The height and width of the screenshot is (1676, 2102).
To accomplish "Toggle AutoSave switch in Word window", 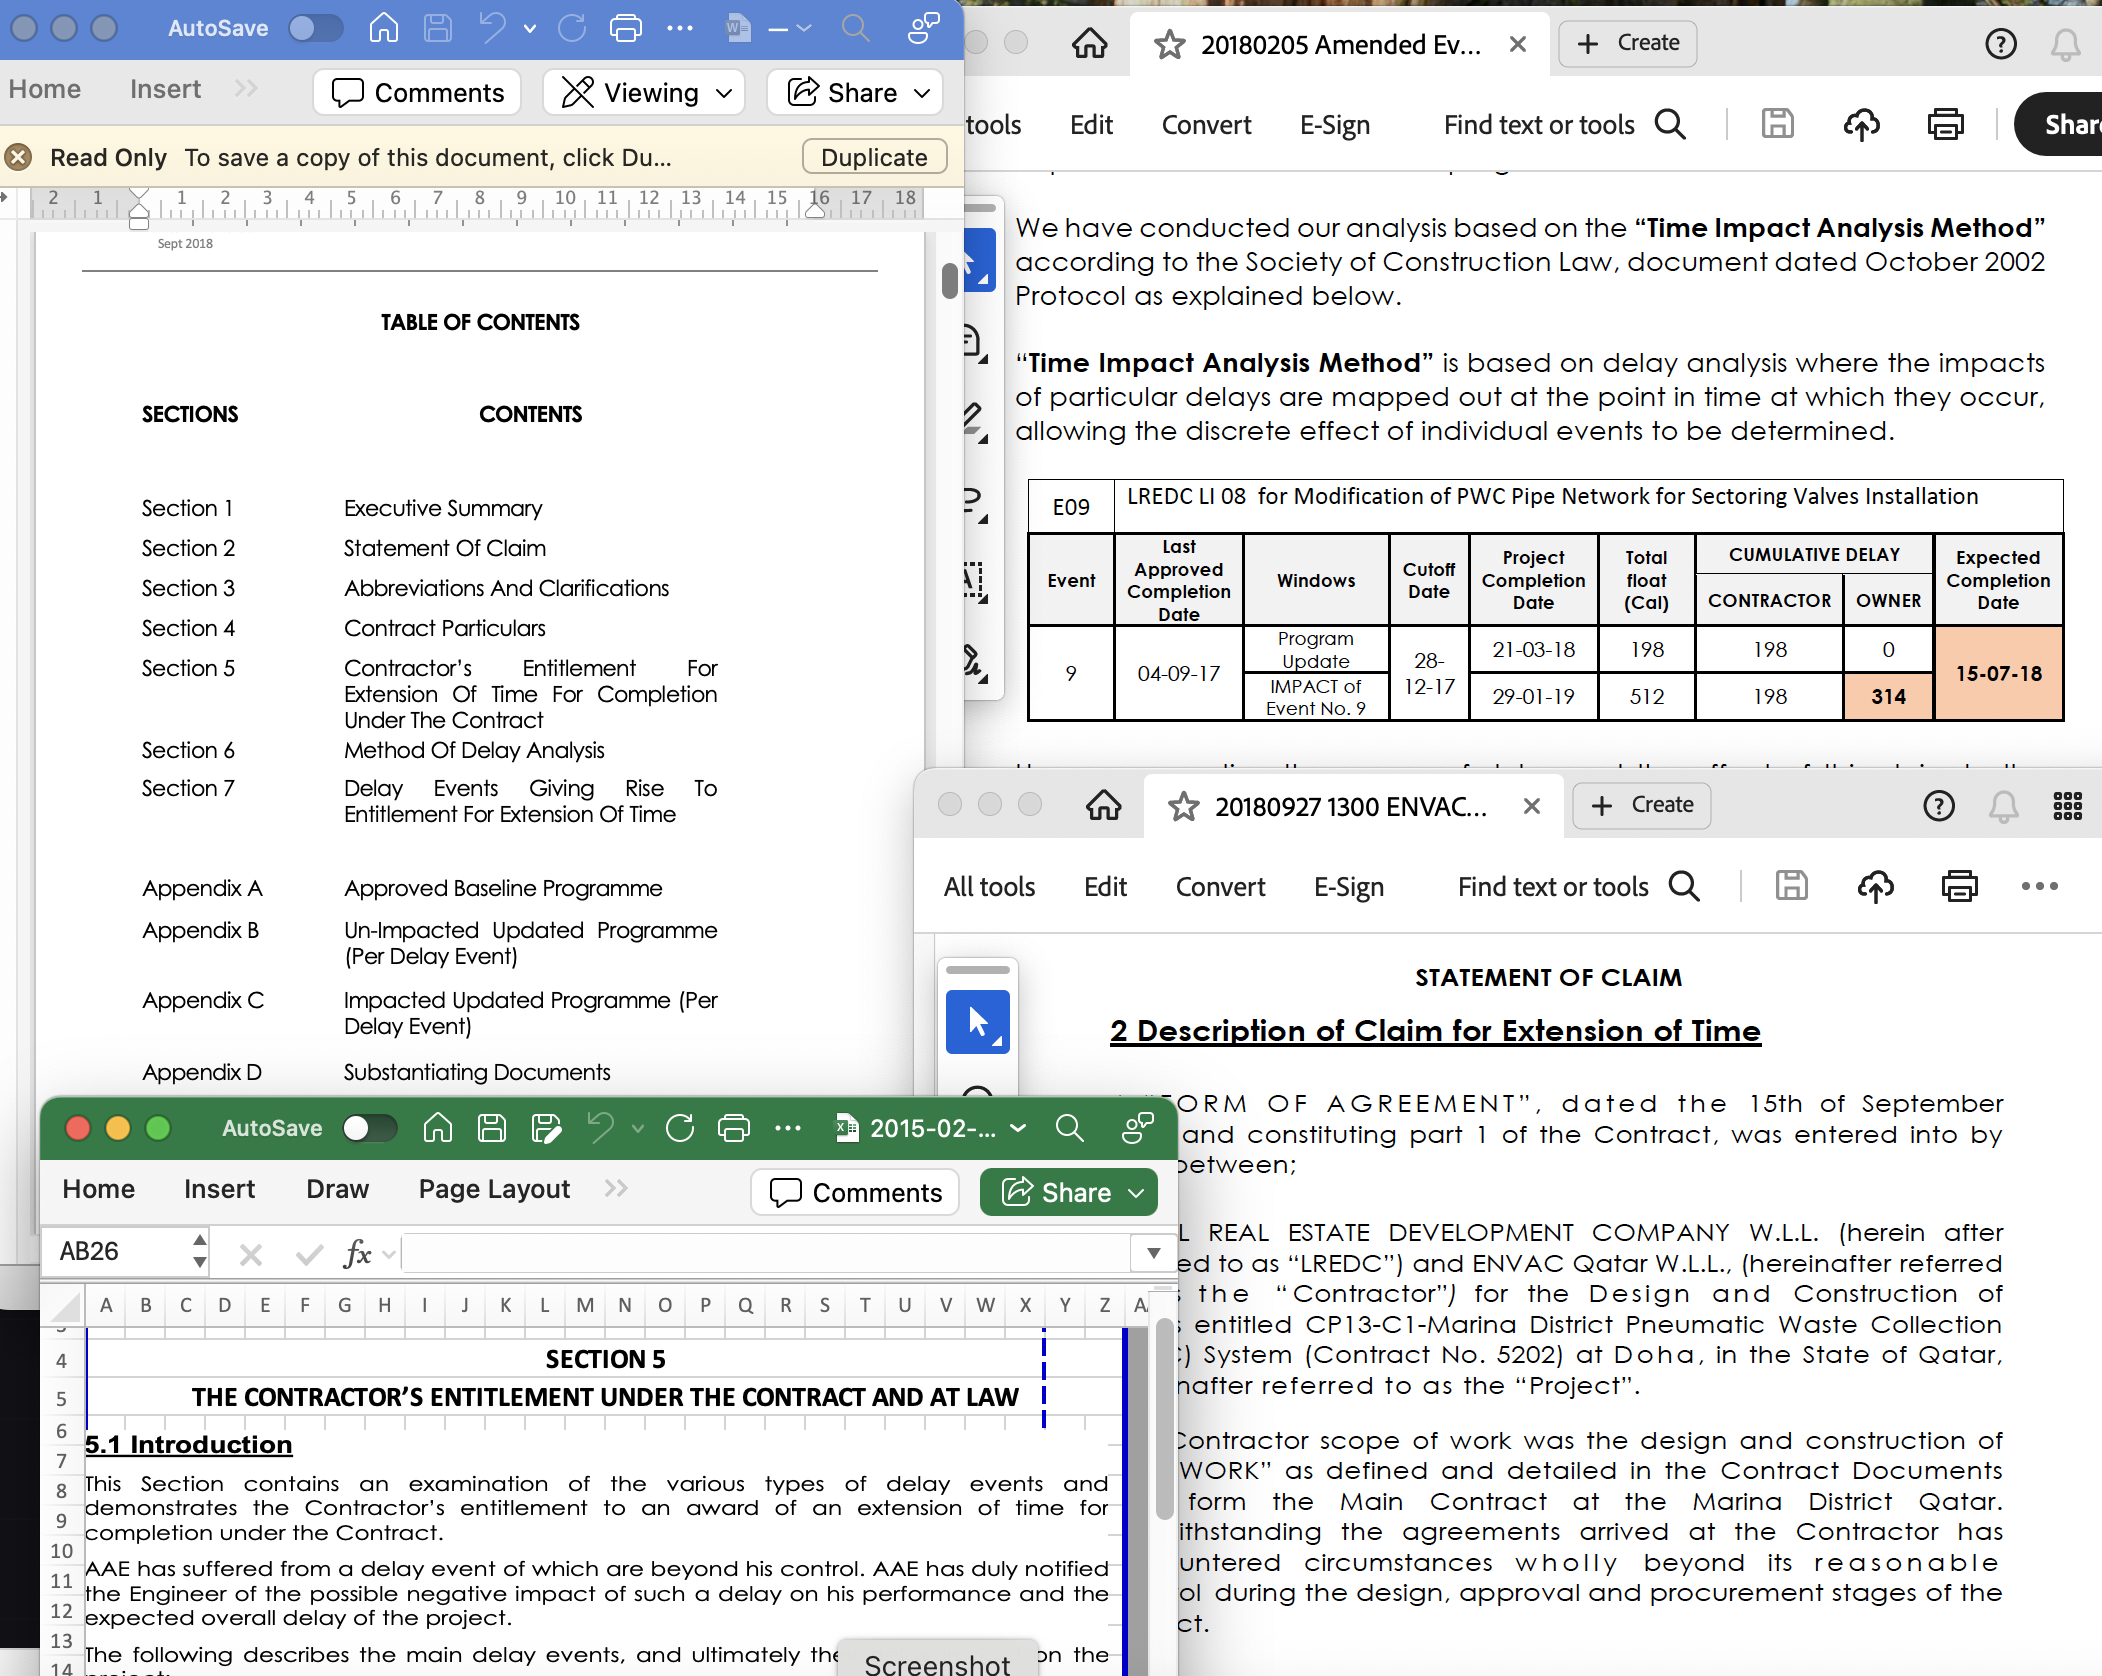I will (316, 28).
